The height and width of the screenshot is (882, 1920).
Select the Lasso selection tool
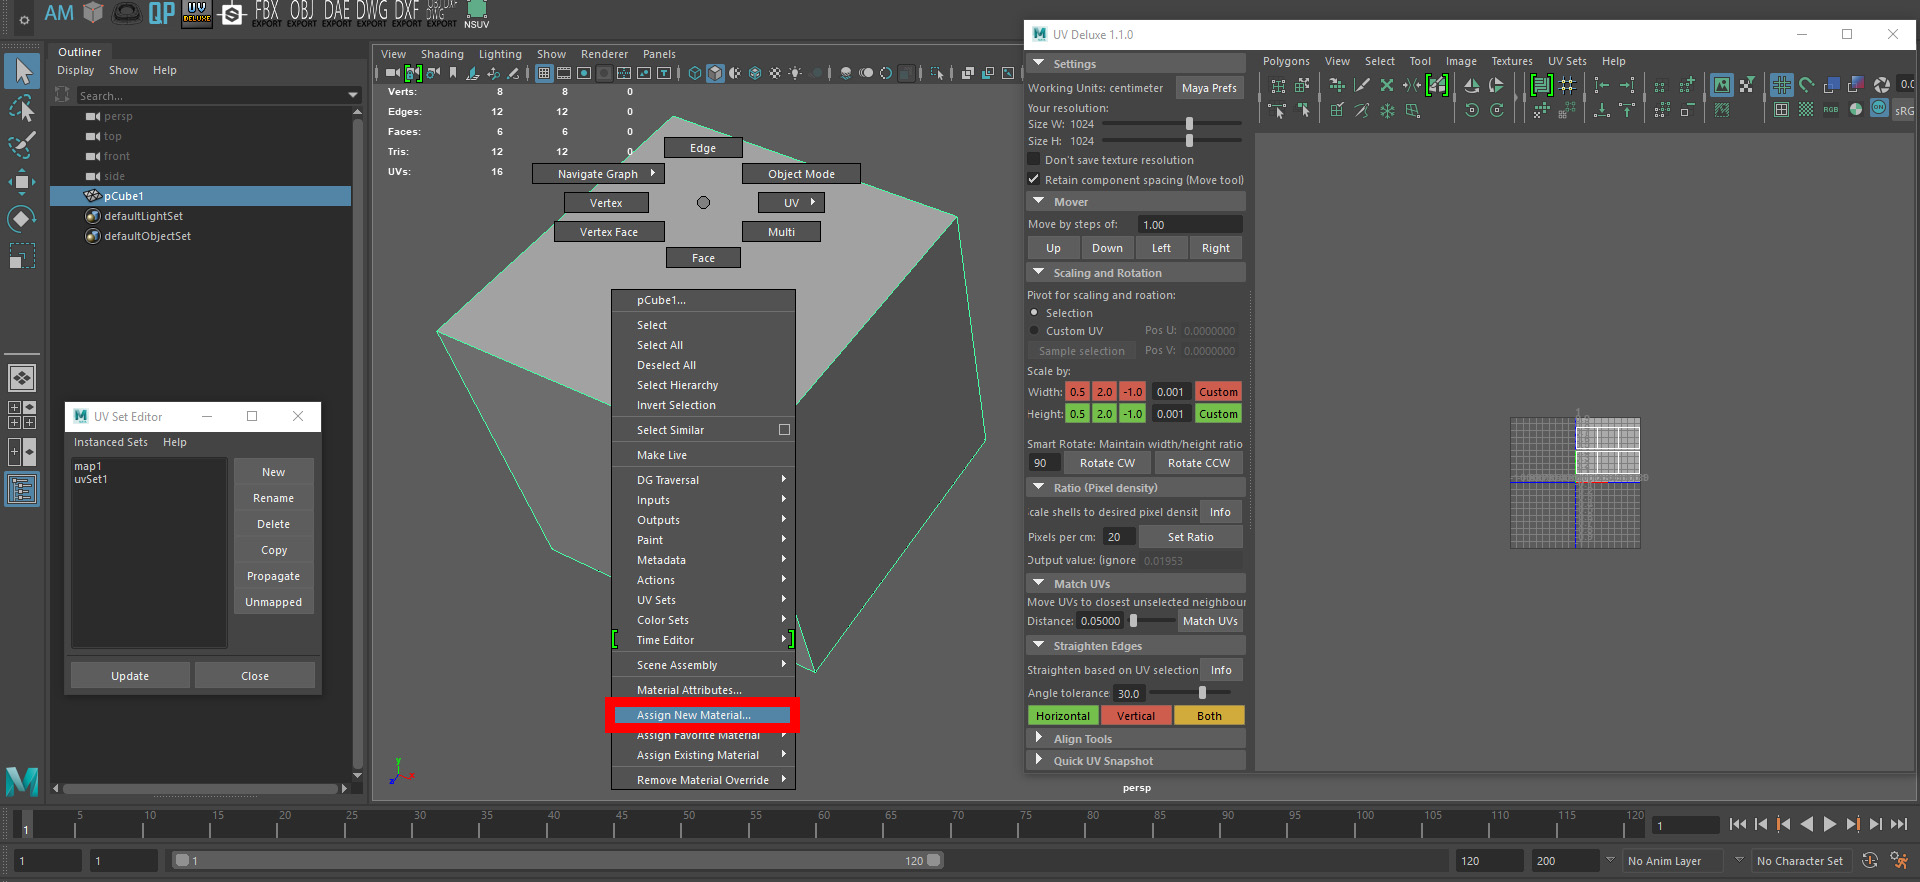[21, 108]
